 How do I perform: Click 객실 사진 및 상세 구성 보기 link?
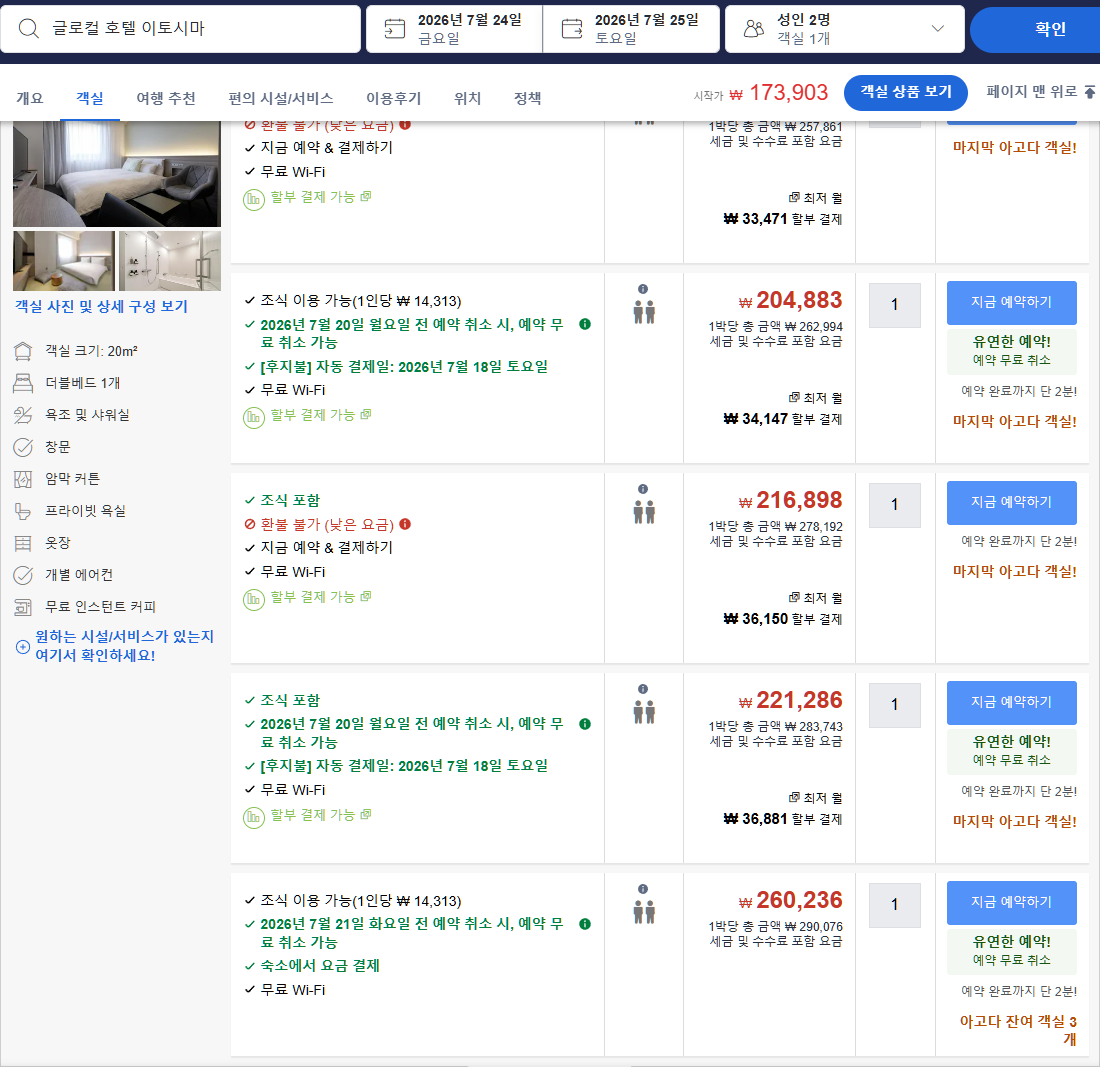coord(102,307)
